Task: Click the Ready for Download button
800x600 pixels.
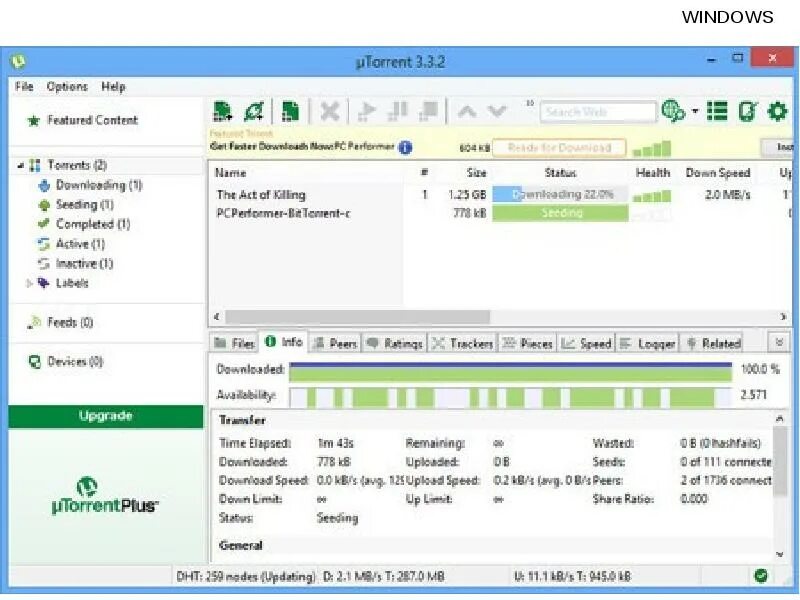Action: click(559, 147)
